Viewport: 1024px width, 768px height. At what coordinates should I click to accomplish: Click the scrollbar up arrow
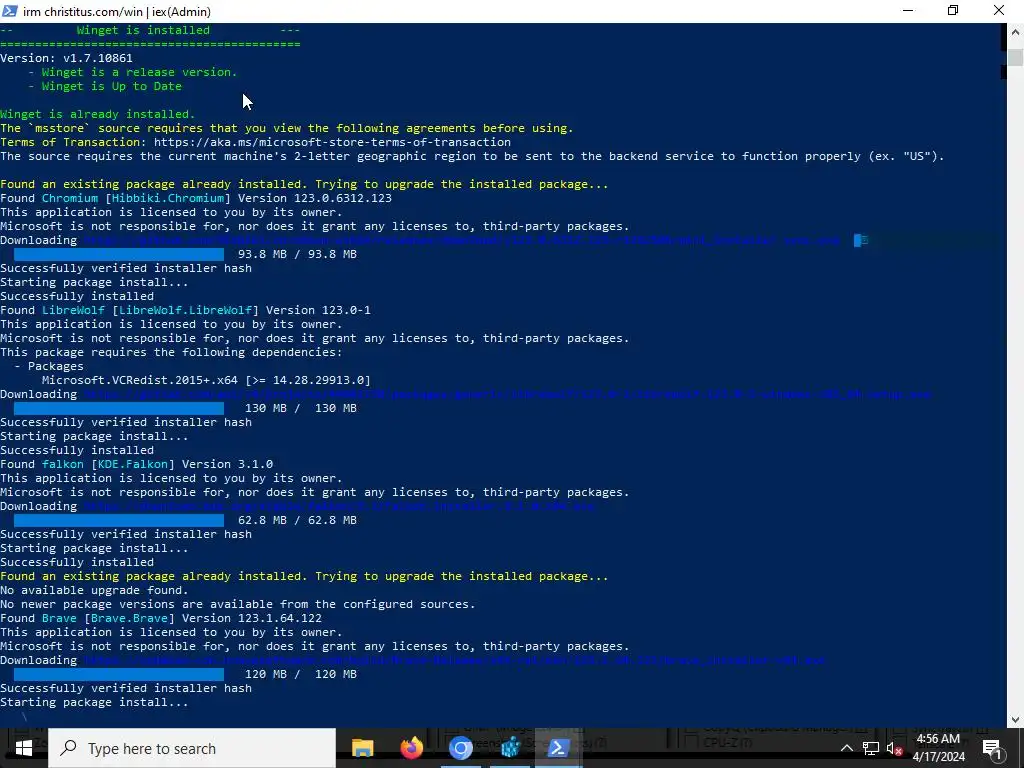point(1015,31)
